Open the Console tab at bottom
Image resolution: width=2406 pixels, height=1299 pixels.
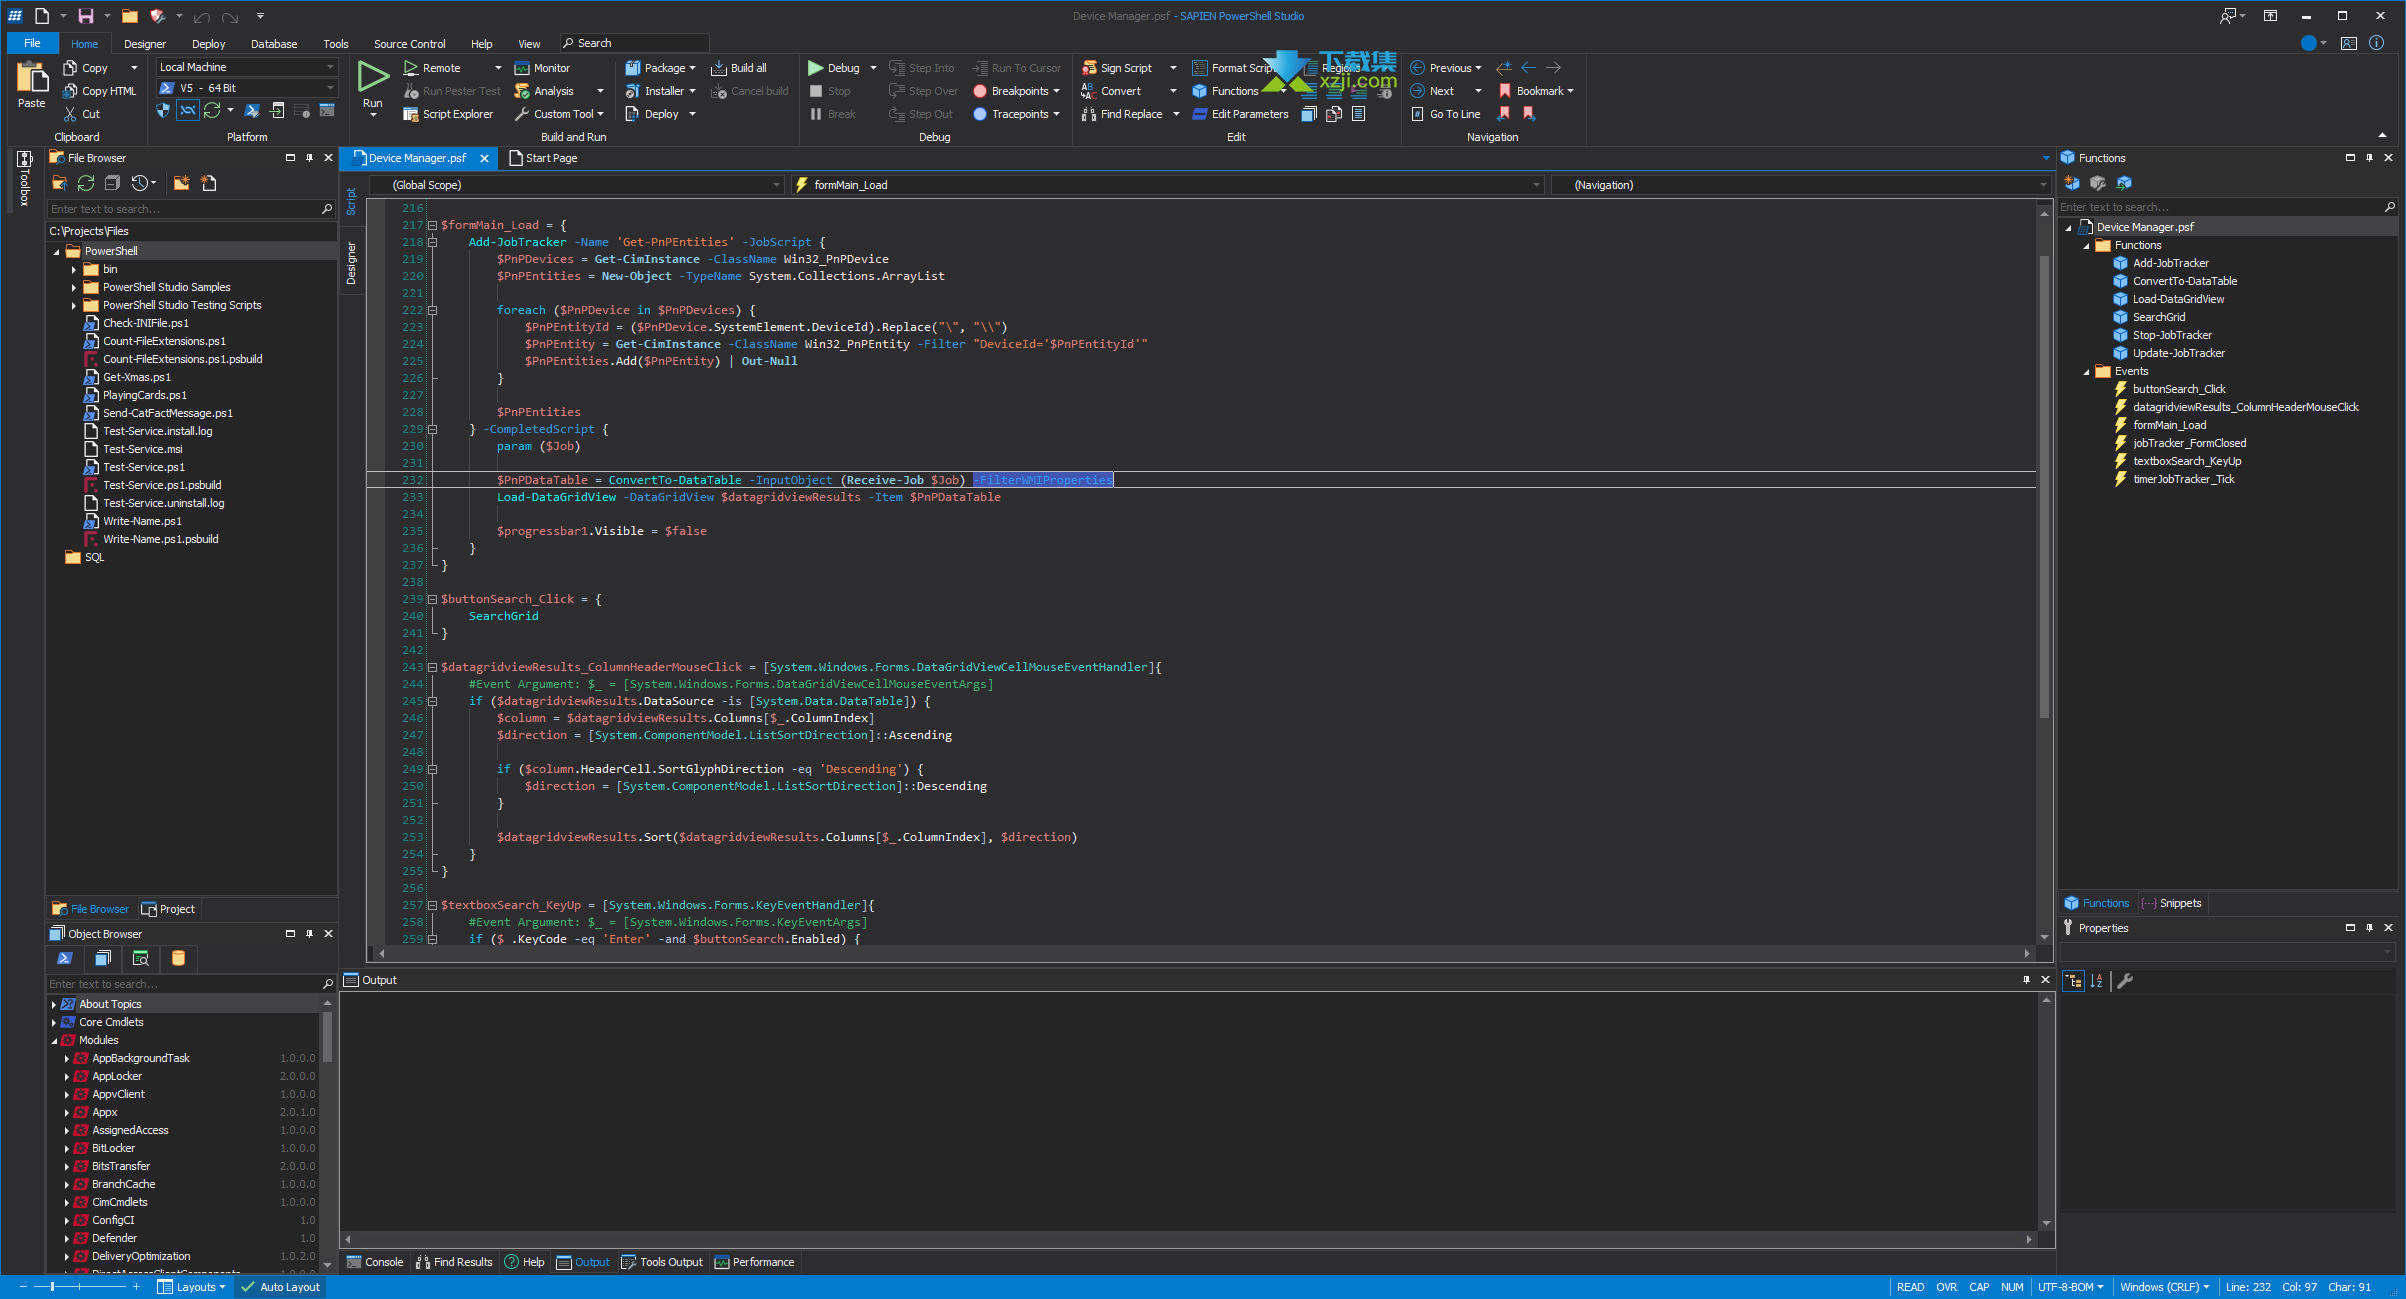tap(375, 1262)
